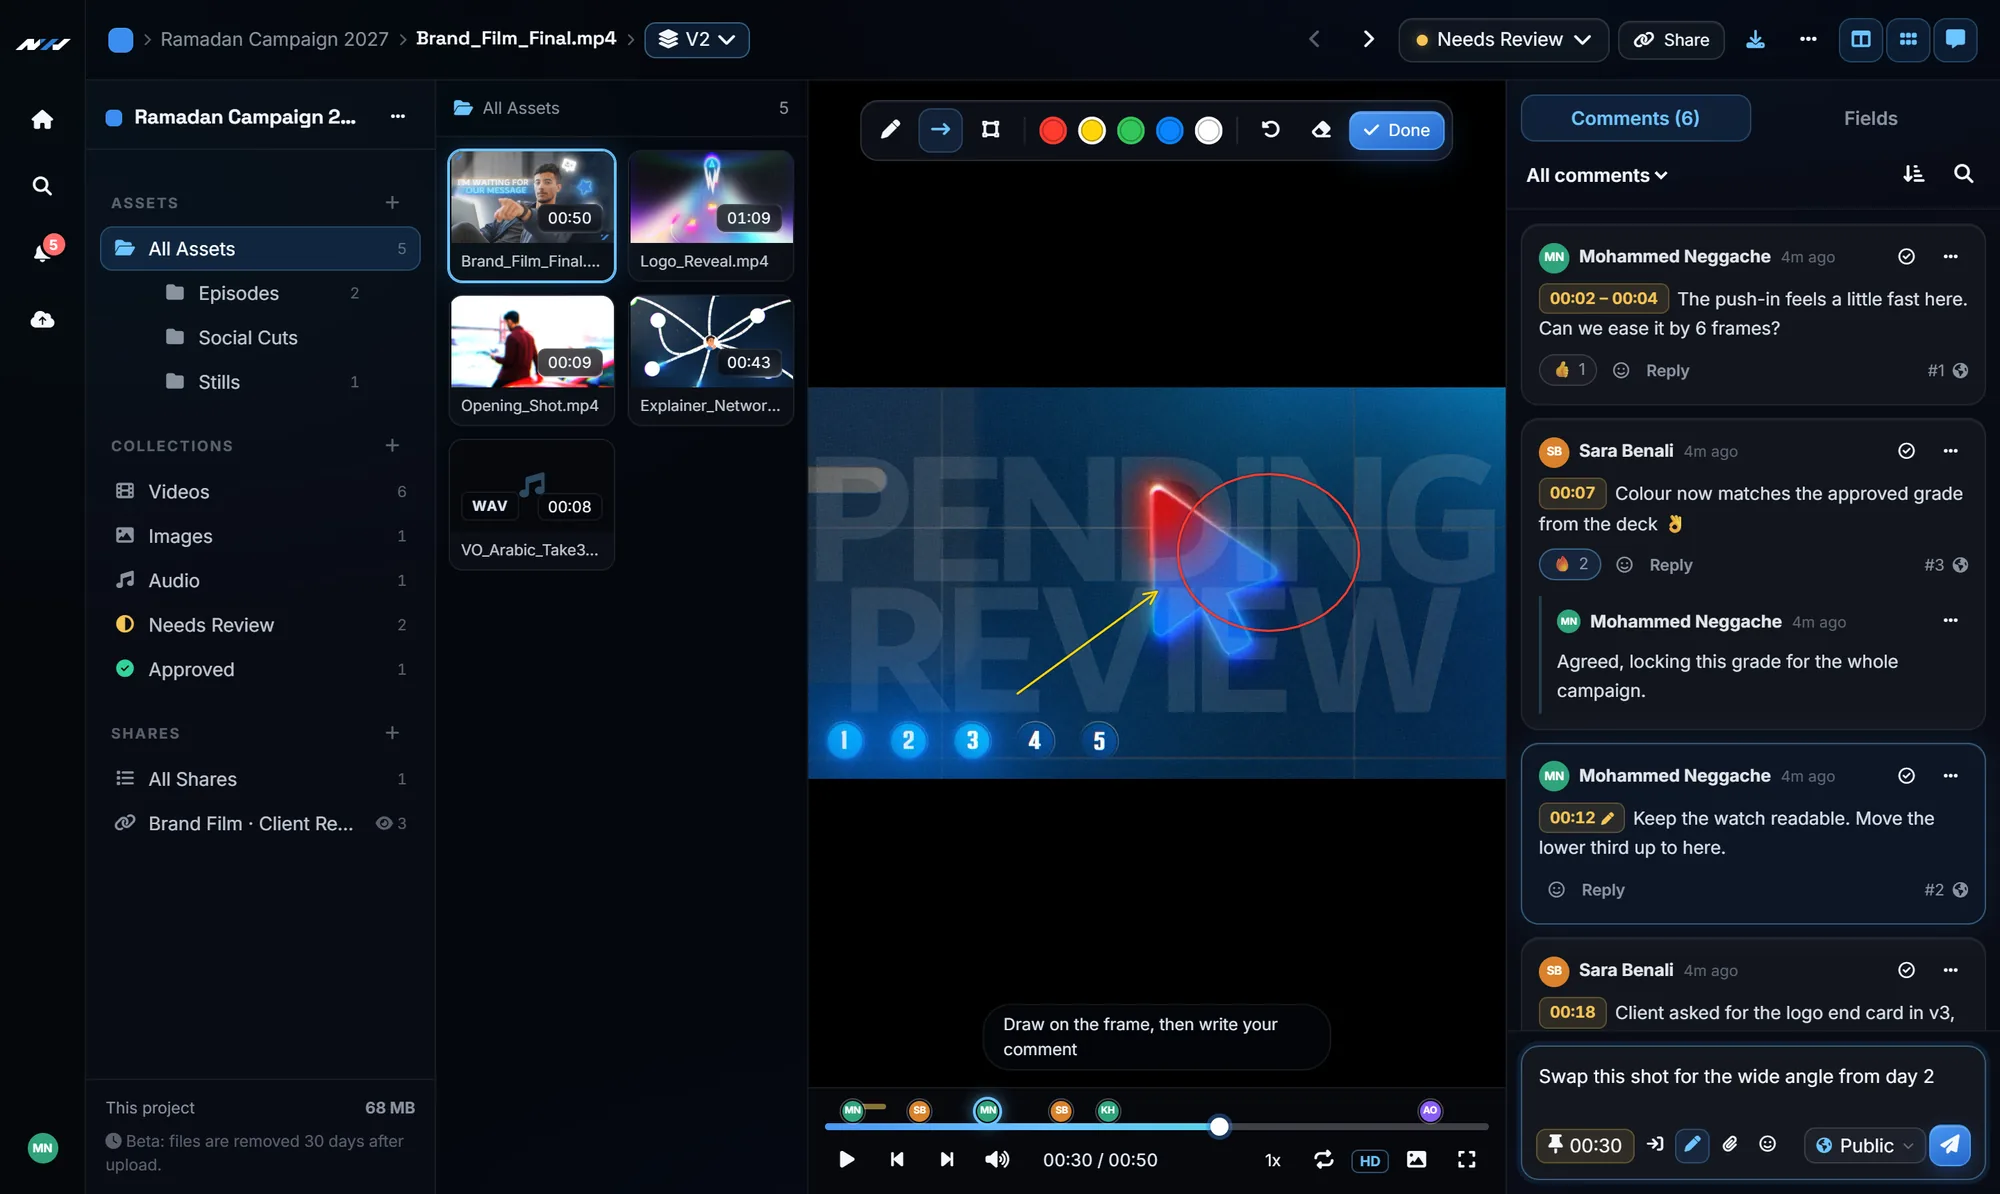Resolve Sara's 00:18 logo end card comment

point(1907,970)
